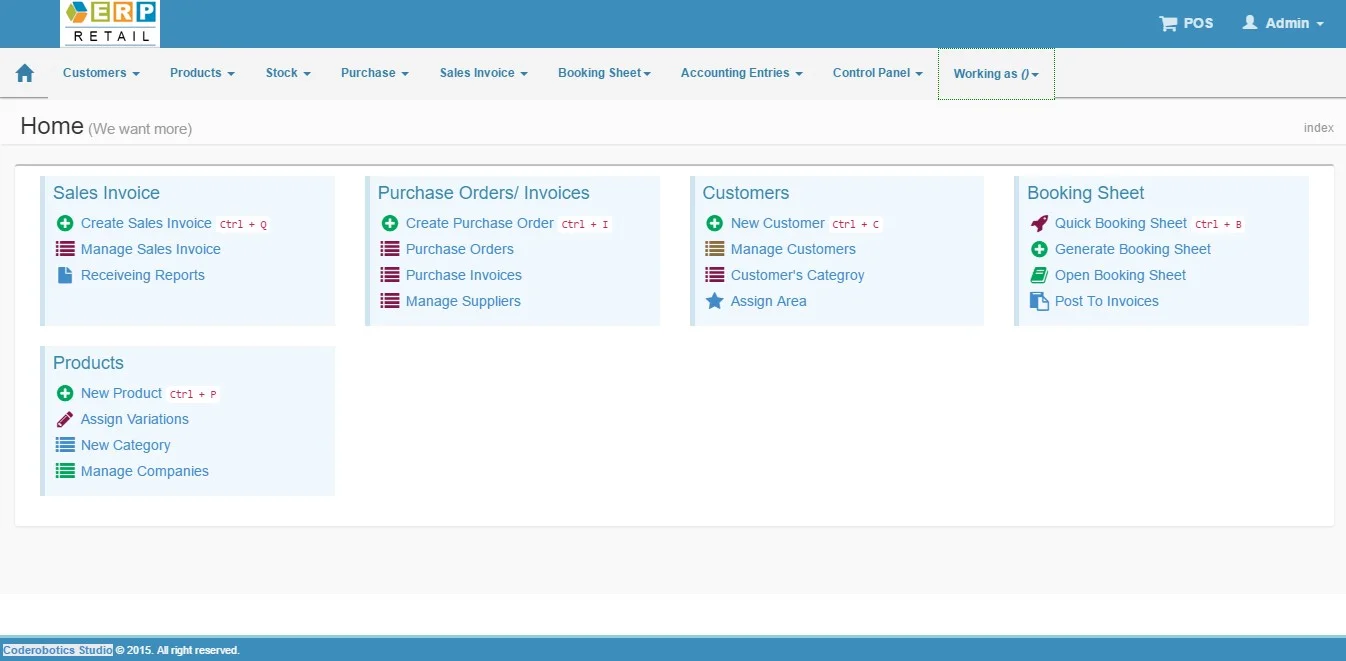This screenshot has height=661, width=1346.
Task: Open the Create Sales Invoice link
Action: [146, 223]
